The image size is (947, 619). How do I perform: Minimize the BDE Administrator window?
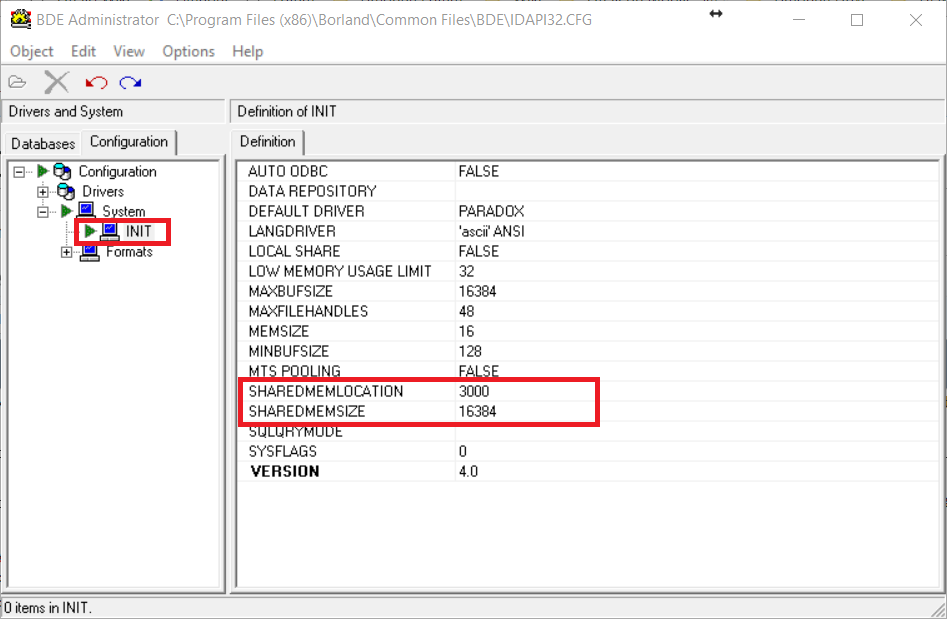point(799,19)
